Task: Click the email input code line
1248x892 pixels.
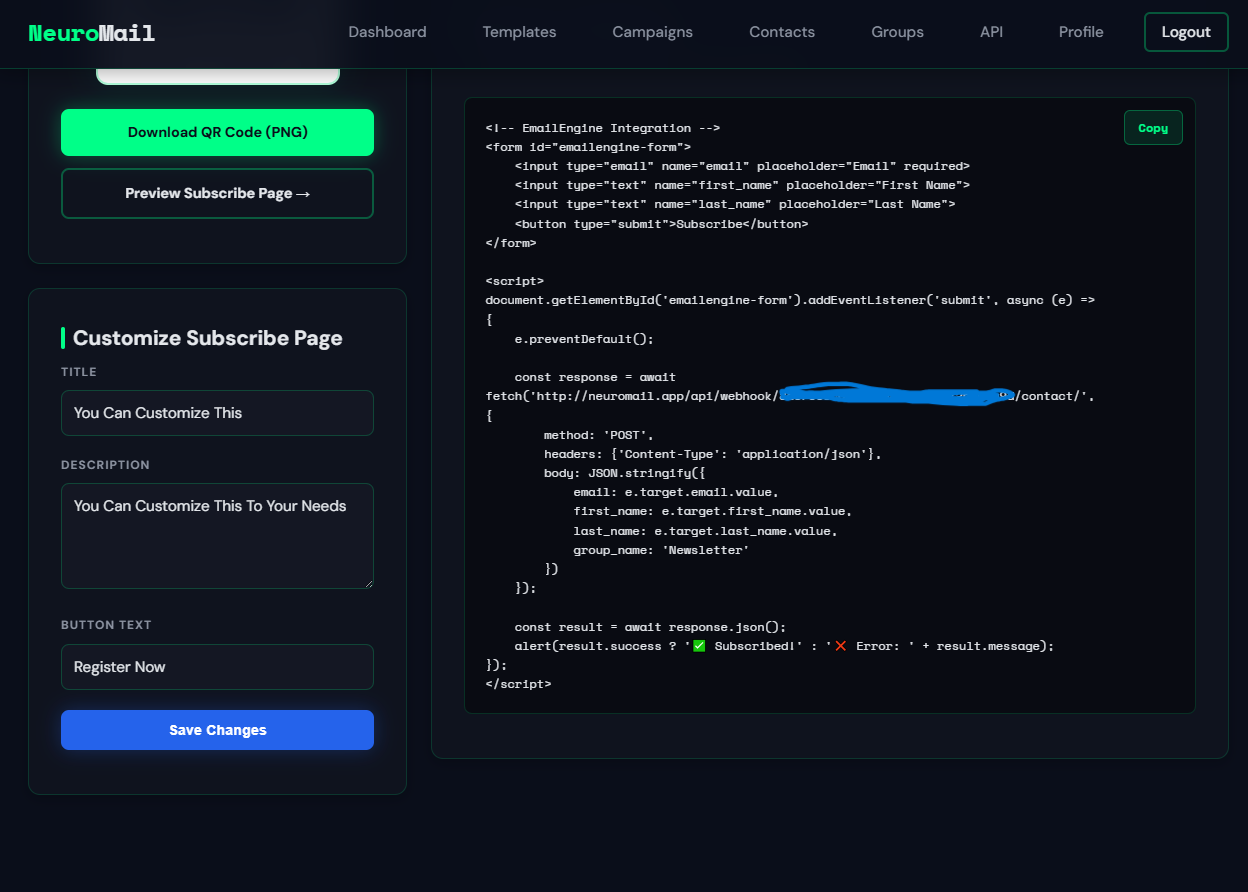Action: point(742,166)
